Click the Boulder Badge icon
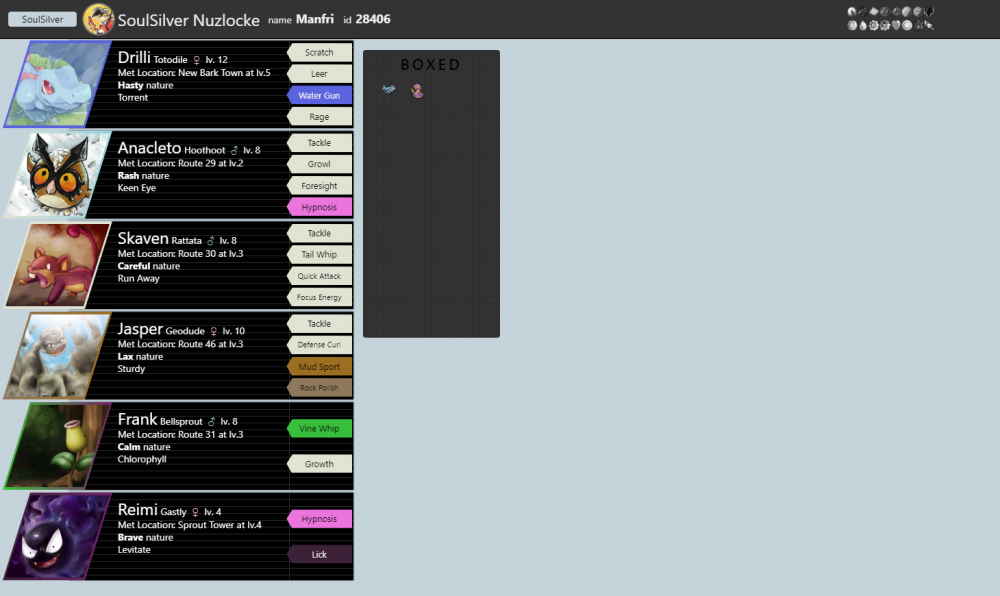 852,24
